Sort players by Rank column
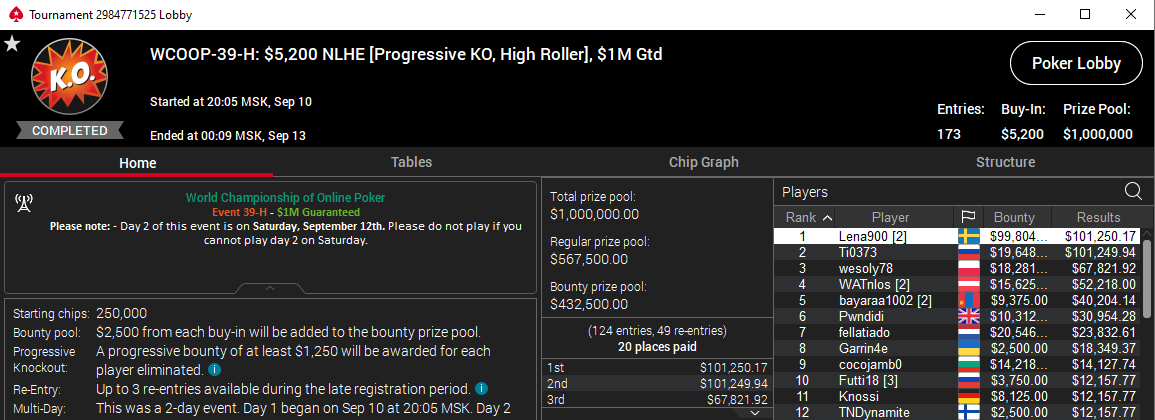 pos(804,217)
